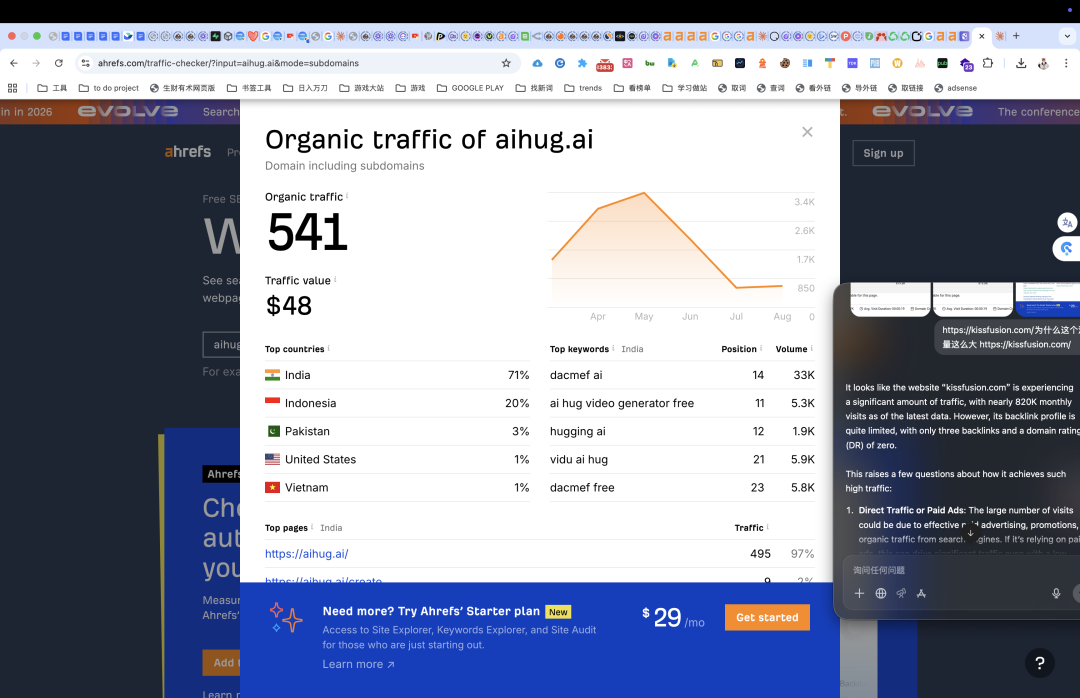Click the red 1383 badge extension icon
This screenshot has height=698, width=1080.
(x=605, y=64)
